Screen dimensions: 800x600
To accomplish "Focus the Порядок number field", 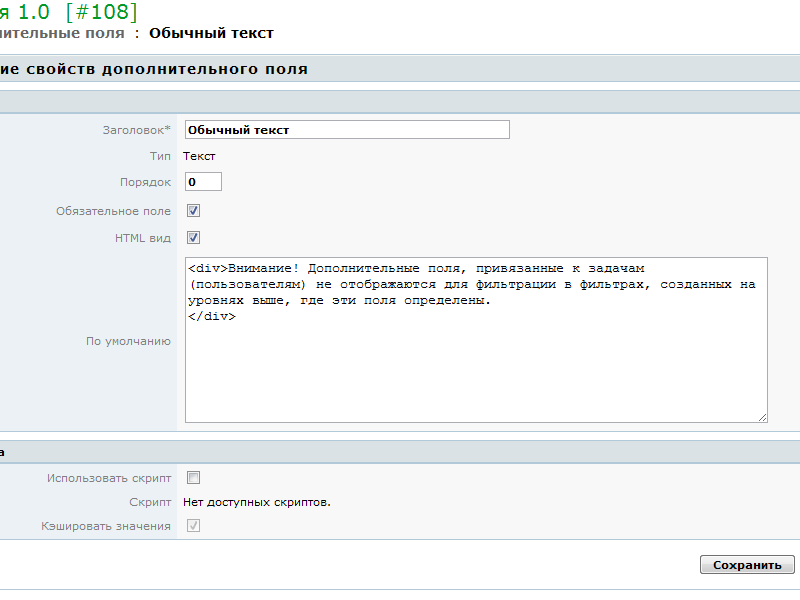I will pyautogui.click(x=203, y=182).
